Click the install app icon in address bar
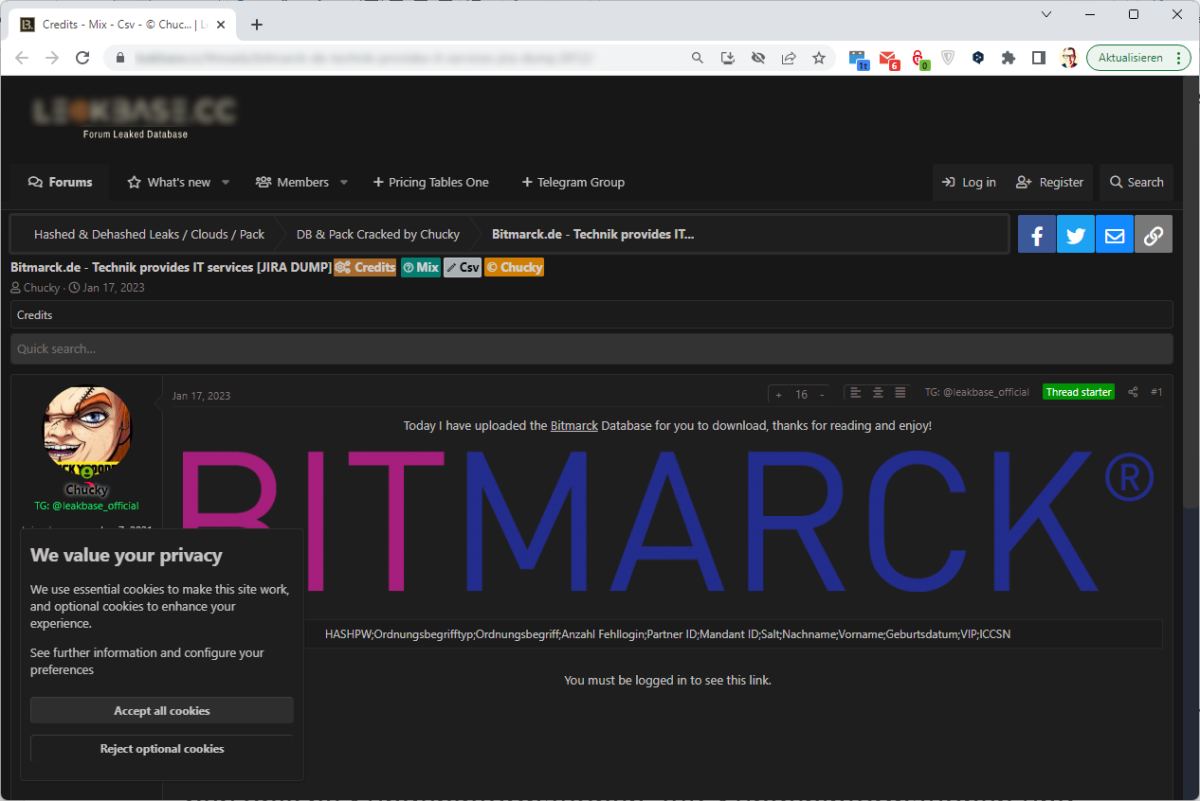The width and height of the screenshot is (1200, 801). point(728,58)
